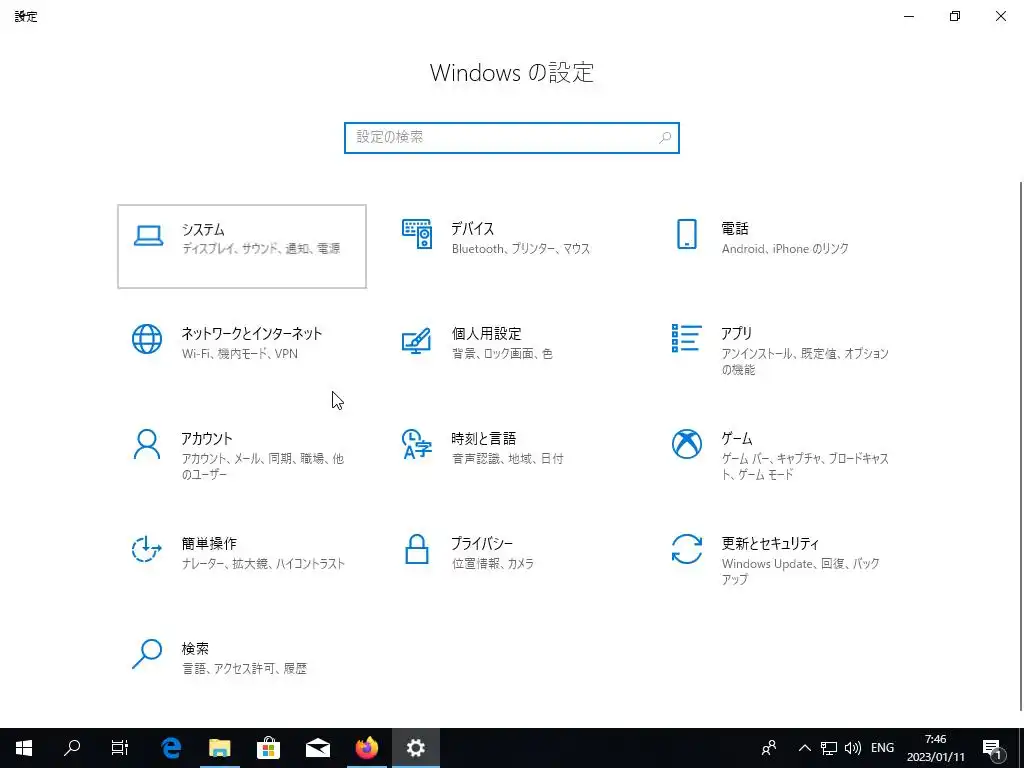Launch Microsoft Edge from the taskbar
Viewport: 1024px width, 768px height.
coord(171,748)
